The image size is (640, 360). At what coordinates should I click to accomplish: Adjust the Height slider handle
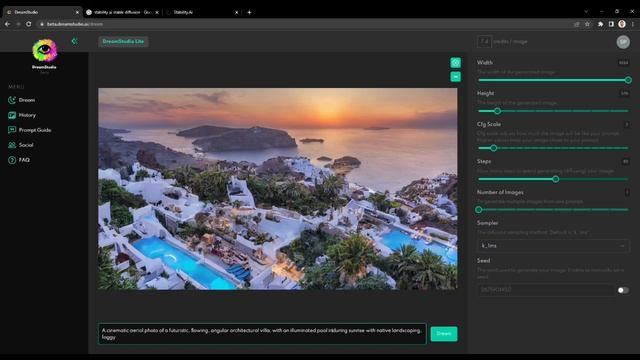497,111
